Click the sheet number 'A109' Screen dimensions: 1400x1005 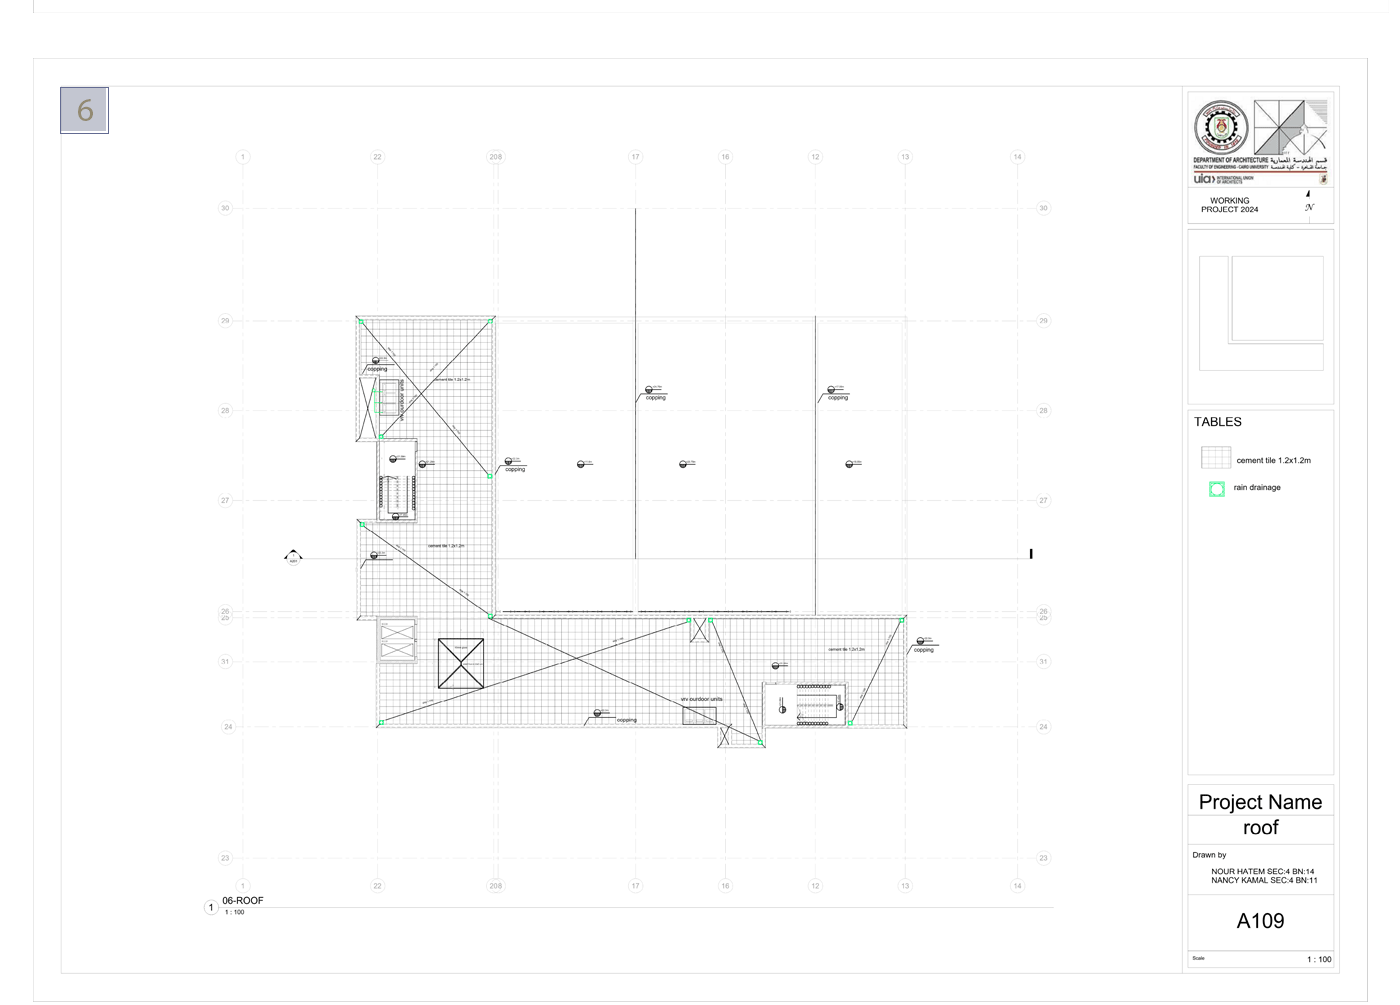tap(1260, 921)
